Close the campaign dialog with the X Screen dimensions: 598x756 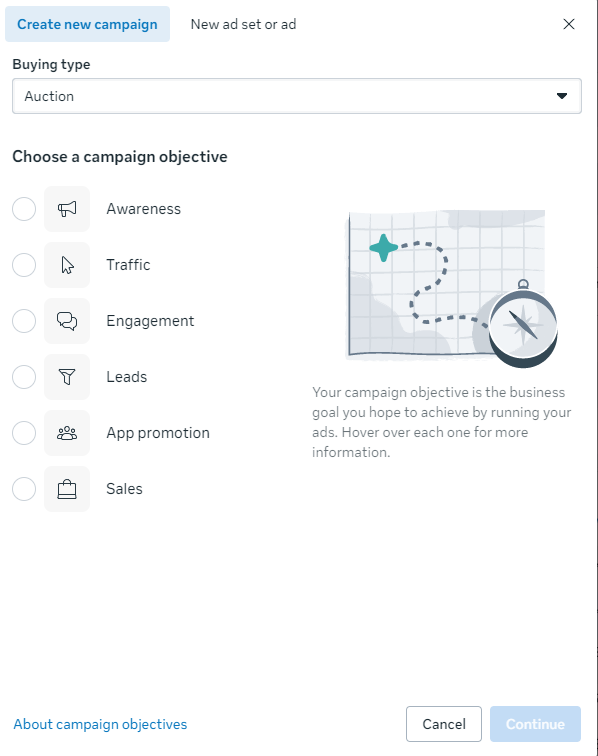(x=569, y=24)
